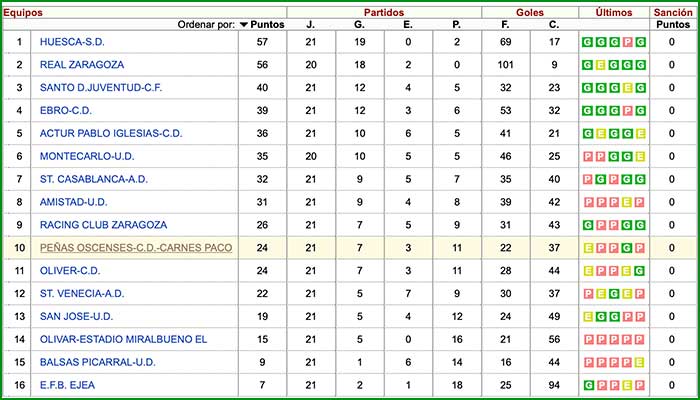The image size is (700, 400).
Task: Open the sort arrow beside Puntos
Action: pyautogui.click(x=244, y=25)
